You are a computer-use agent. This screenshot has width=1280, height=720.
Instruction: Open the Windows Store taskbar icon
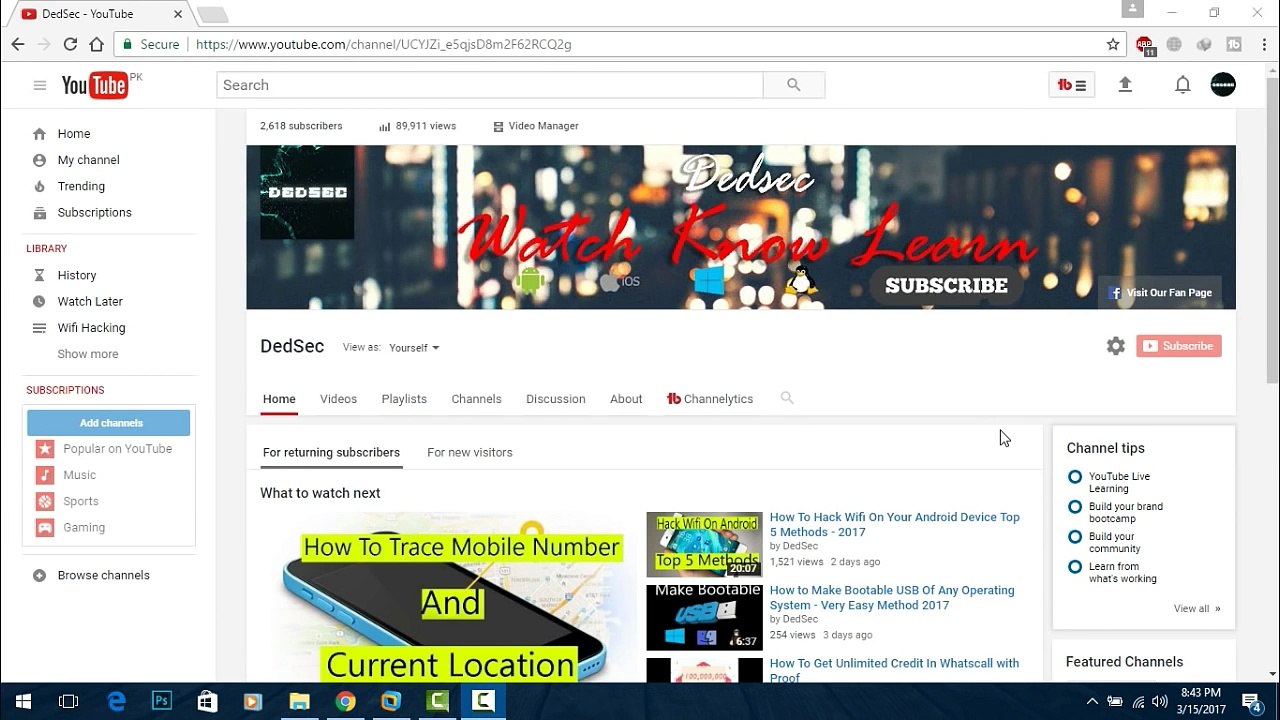[207, 702]
